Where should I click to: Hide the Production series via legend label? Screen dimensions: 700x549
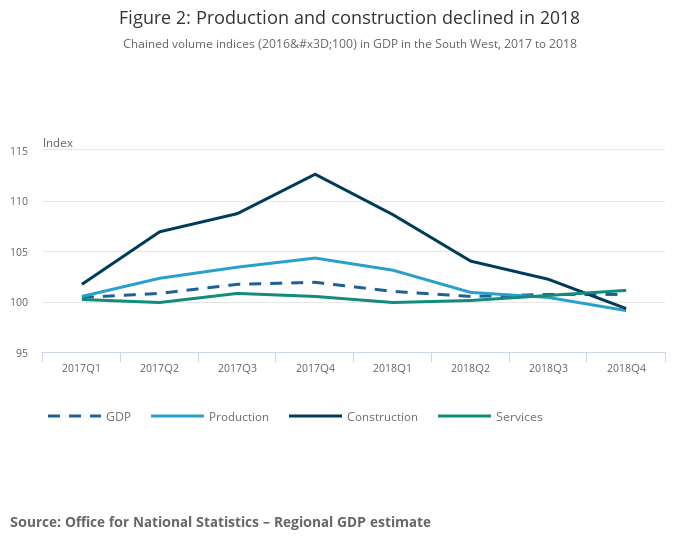tap(238, 416)
